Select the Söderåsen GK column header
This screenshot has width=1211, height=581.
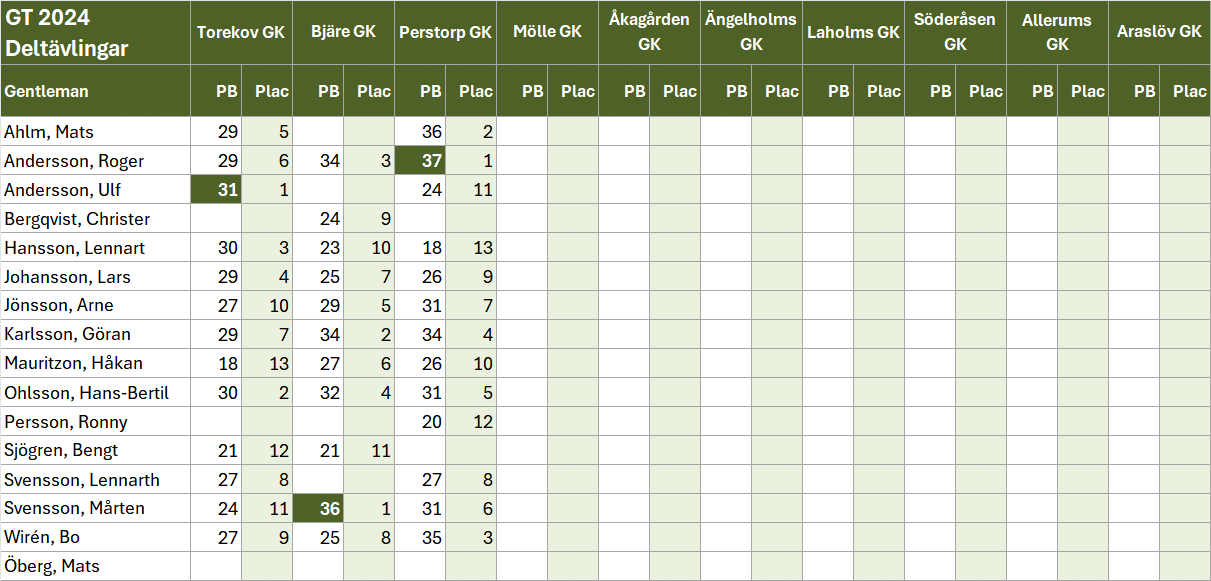(955, 32)
